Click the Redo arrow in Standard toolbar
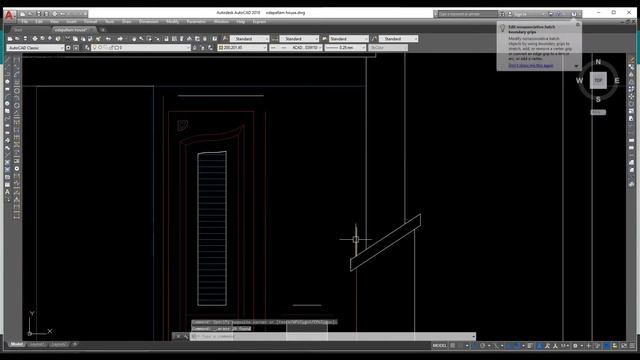The height and width of the screenshot is (360, 640). pos(120,39)
